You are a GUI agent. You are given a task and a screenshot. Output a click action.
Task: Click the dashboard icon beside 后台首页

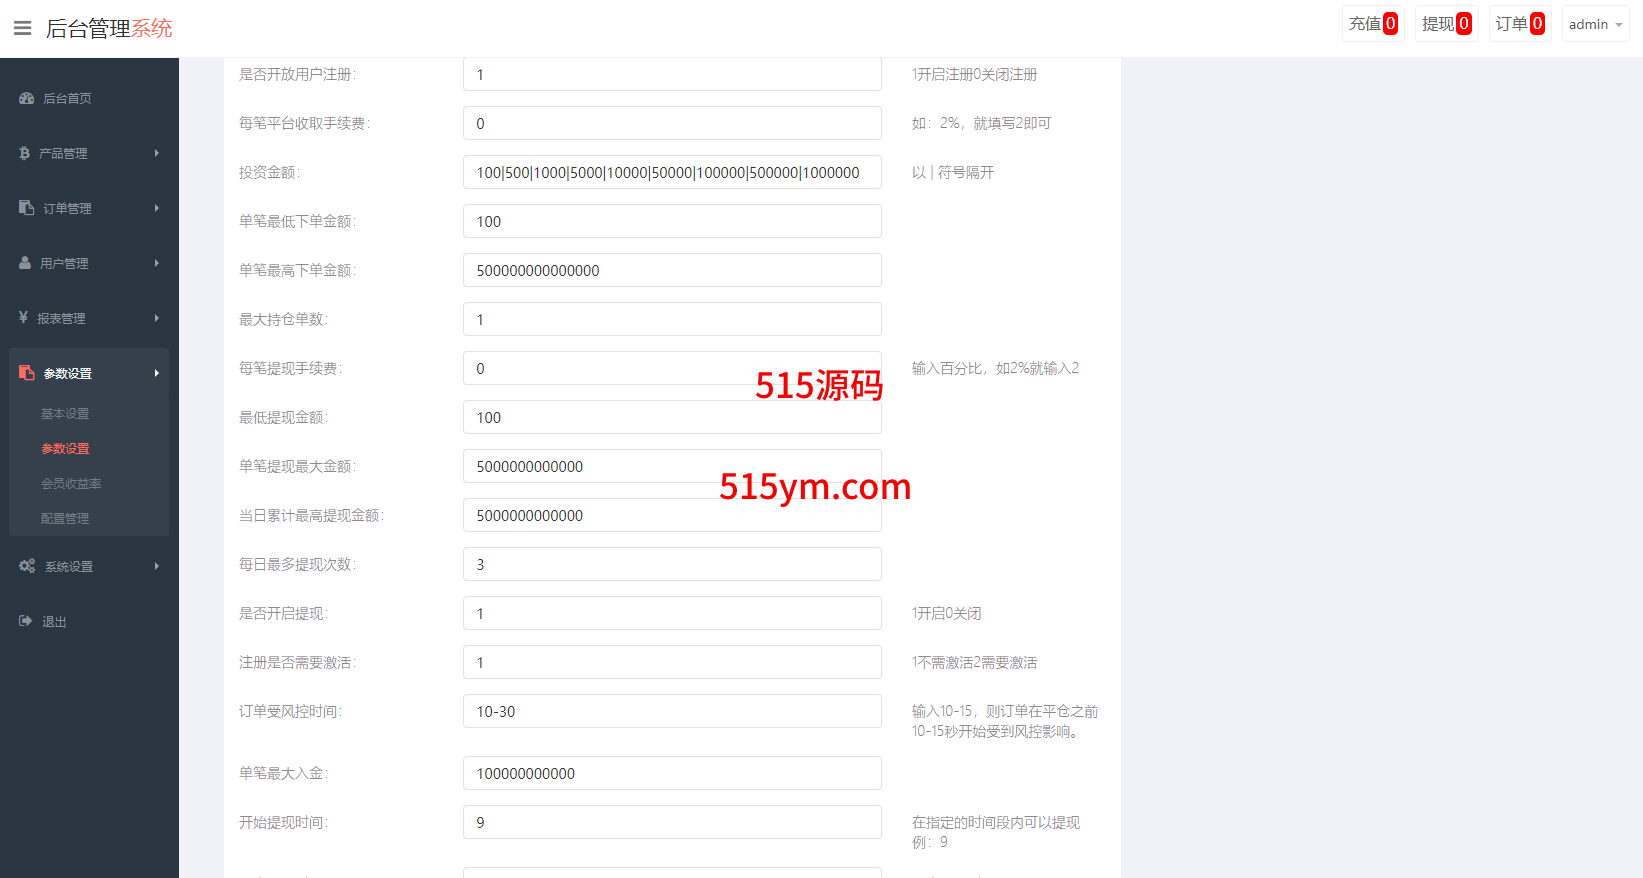point(27,98)
